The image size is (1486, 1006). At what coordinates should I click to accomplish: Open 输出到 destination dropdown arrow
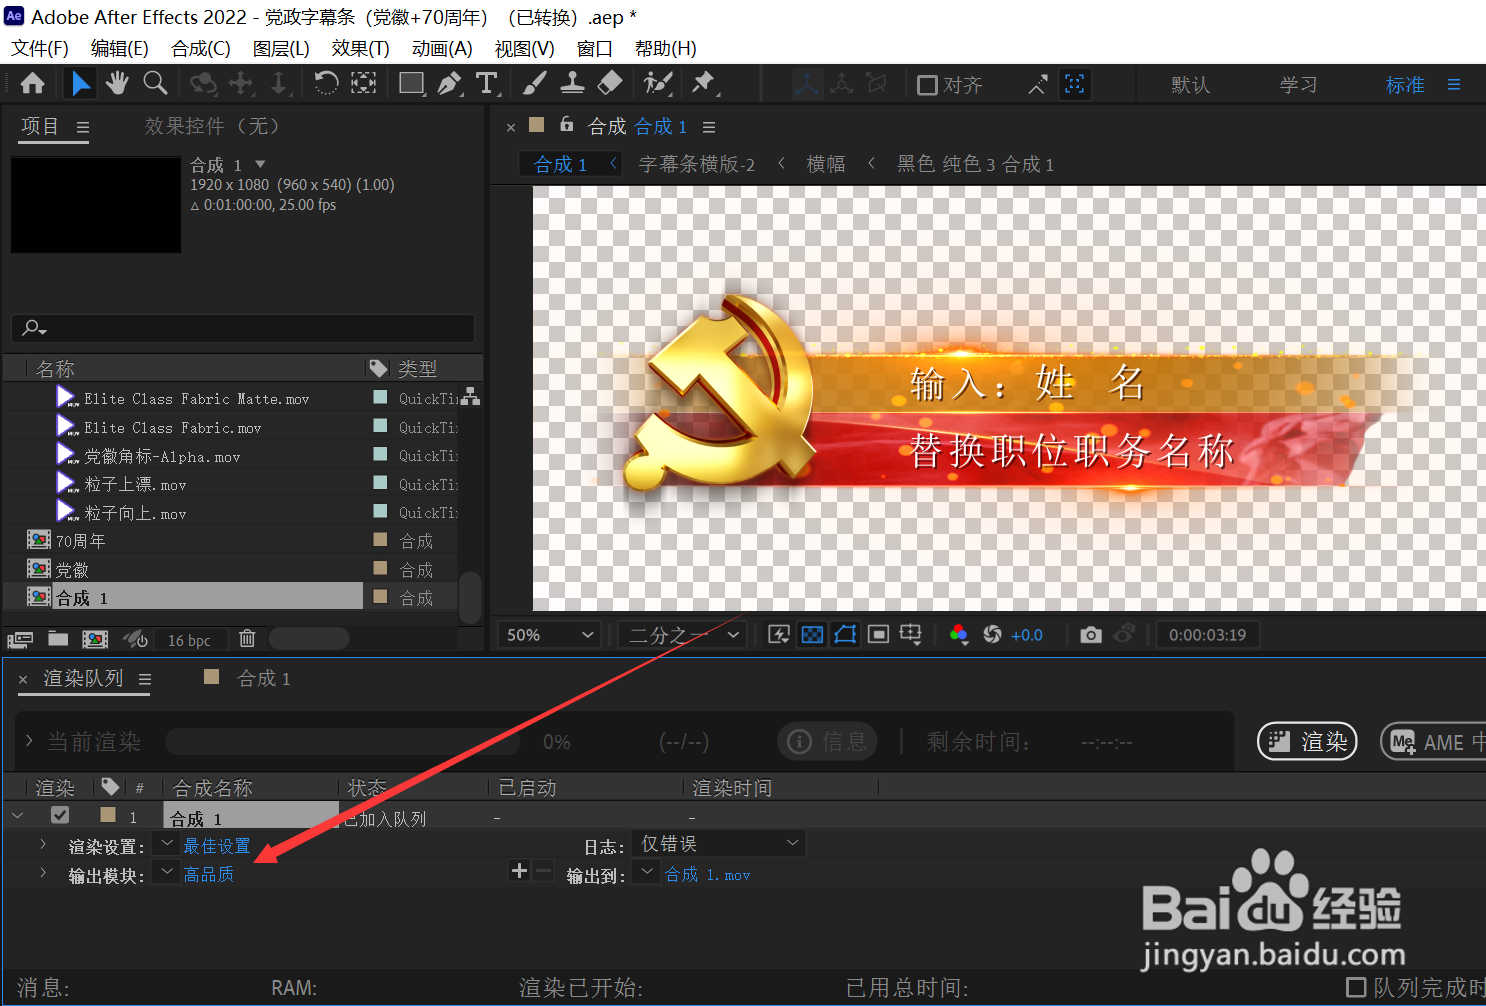pos(647,873)
